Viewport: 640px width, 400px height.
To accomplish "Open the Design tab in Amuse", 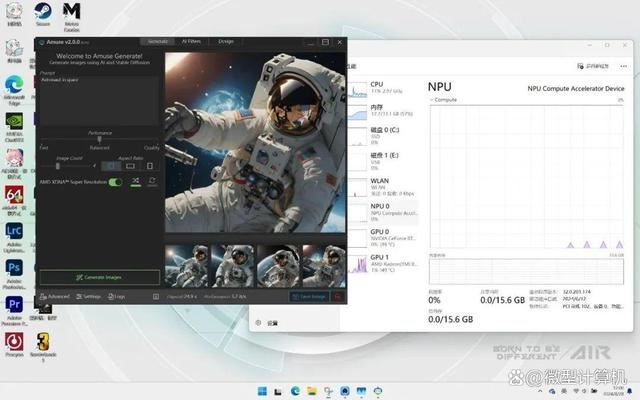I will pyautogui.click(x=226, y=41).
